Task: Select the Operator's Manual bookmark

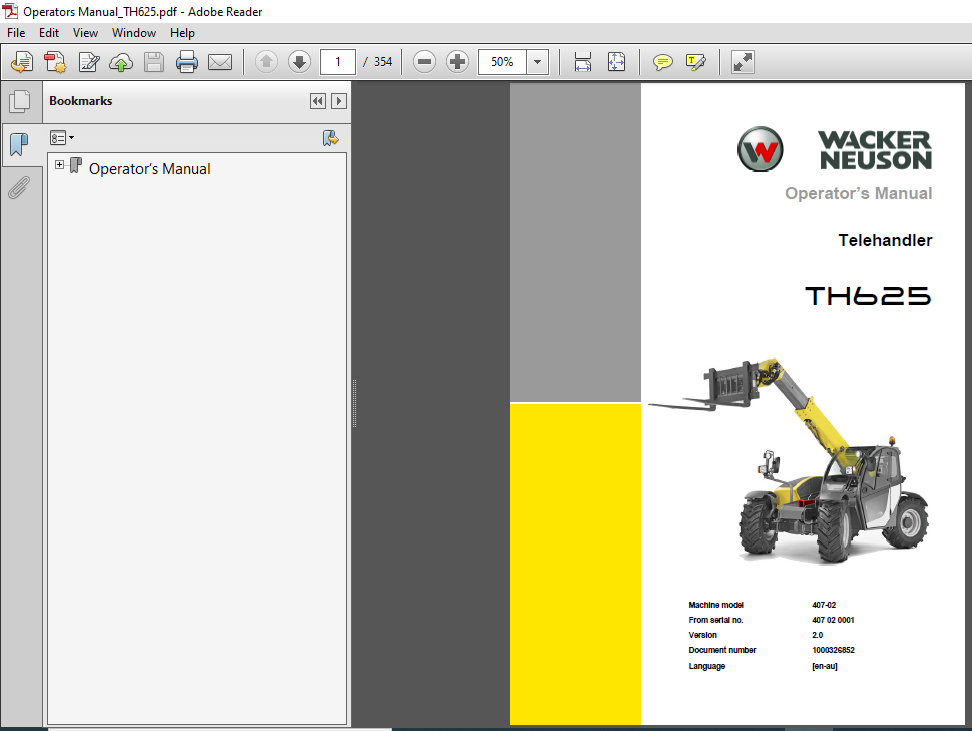Action: click(x=149, y=169)
